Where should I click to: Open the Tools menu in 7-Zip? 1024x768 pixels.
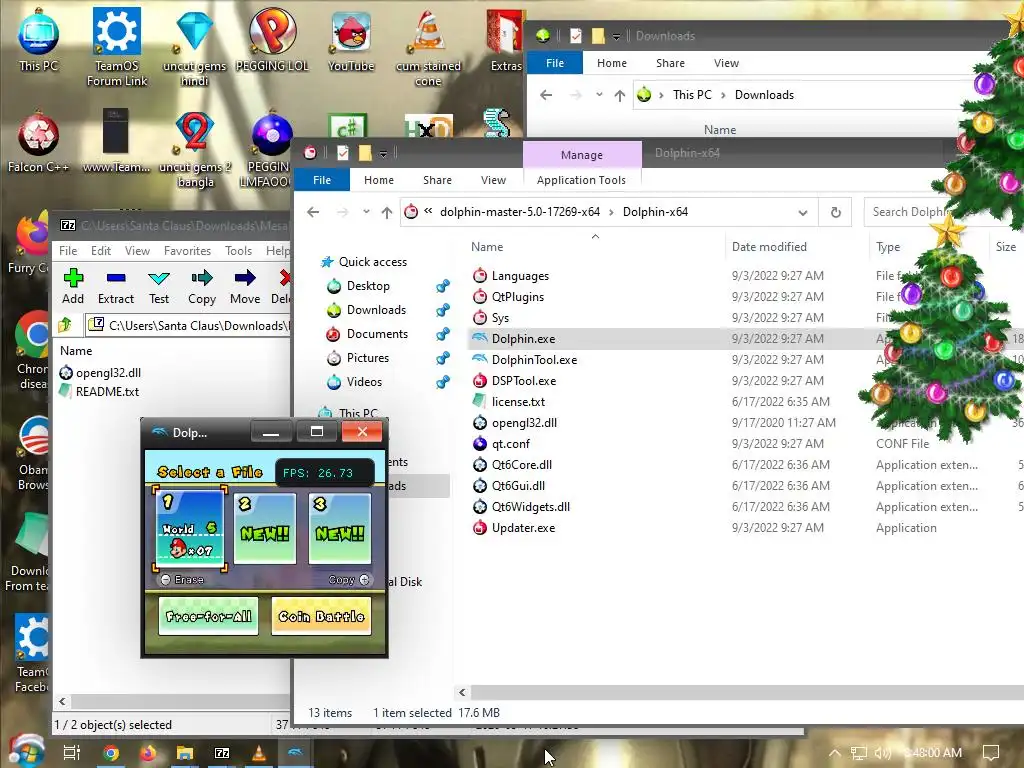pos(238,251)
